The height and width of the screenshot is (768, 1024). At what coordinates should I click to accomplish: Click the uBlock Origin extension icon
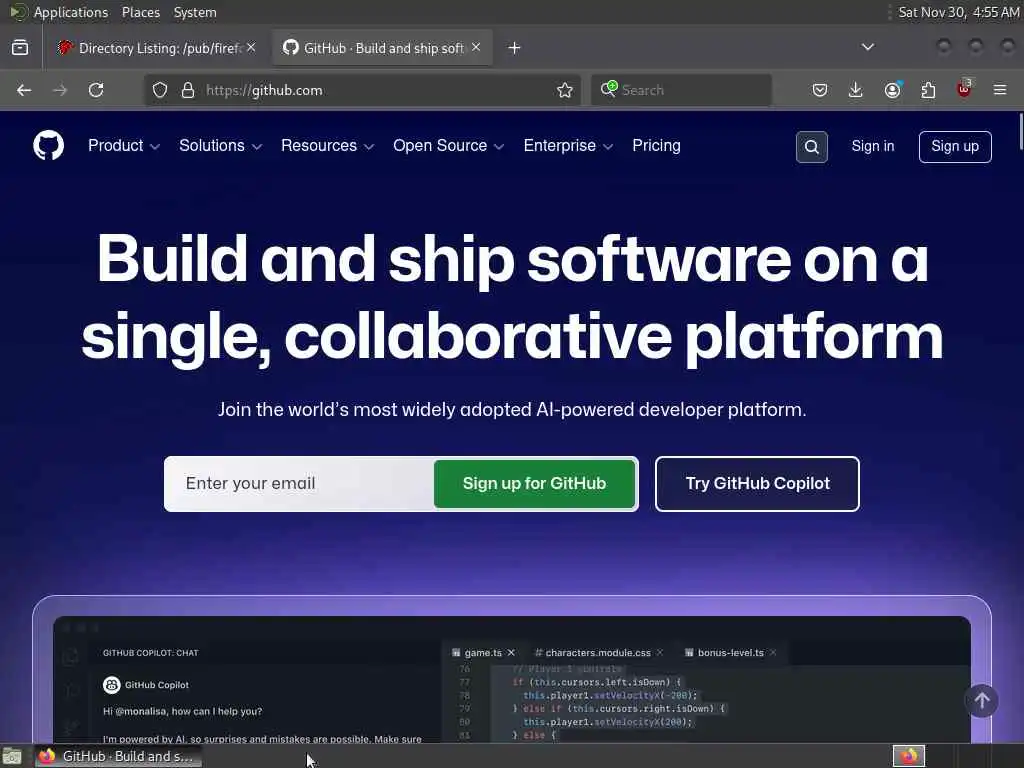[x=964, y=89]
